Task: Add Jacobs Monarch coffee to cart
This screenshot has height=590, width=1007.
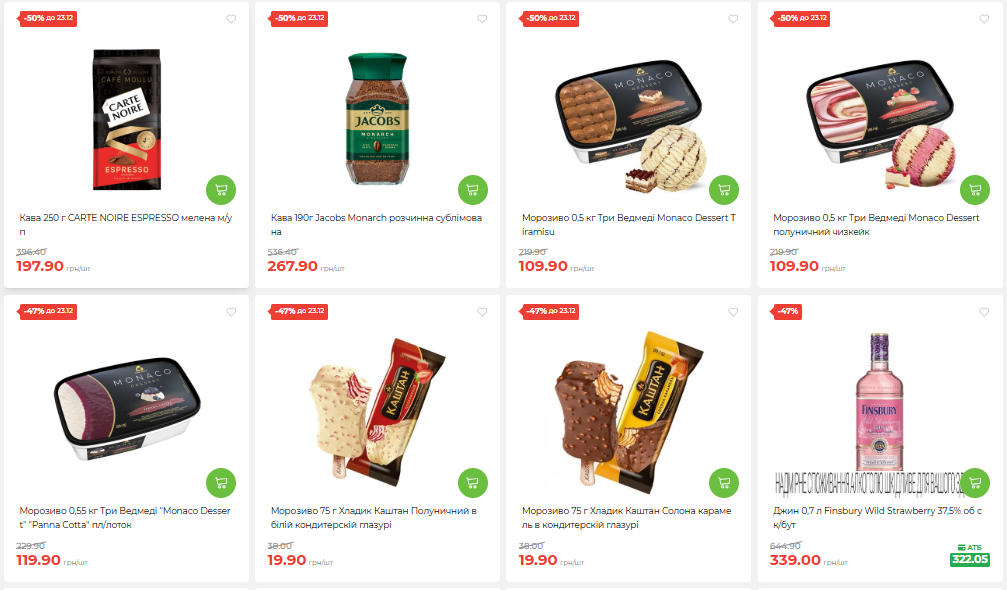Action: tap(473, 190)
